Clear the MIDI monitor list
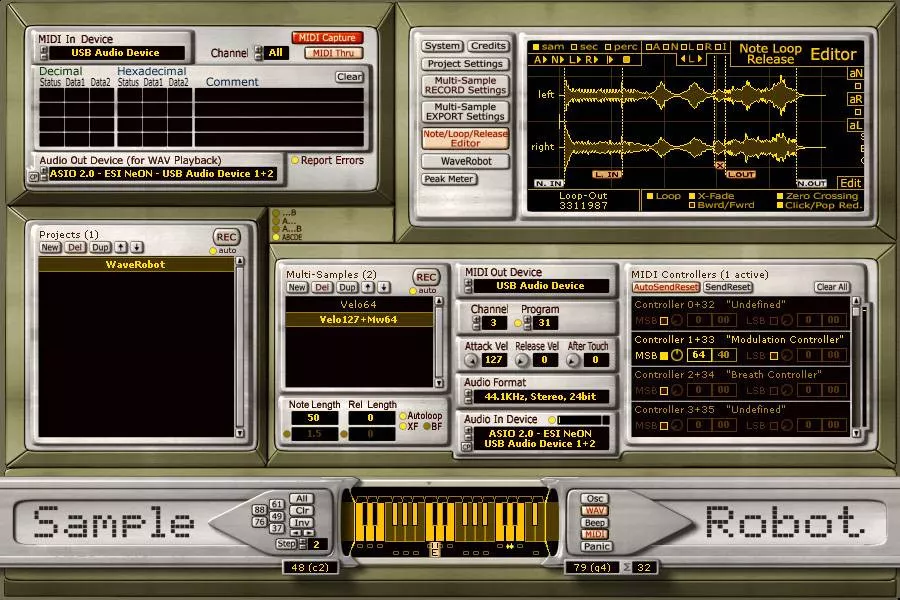Viewport: 900px width, 600px height. coord(349,77)
